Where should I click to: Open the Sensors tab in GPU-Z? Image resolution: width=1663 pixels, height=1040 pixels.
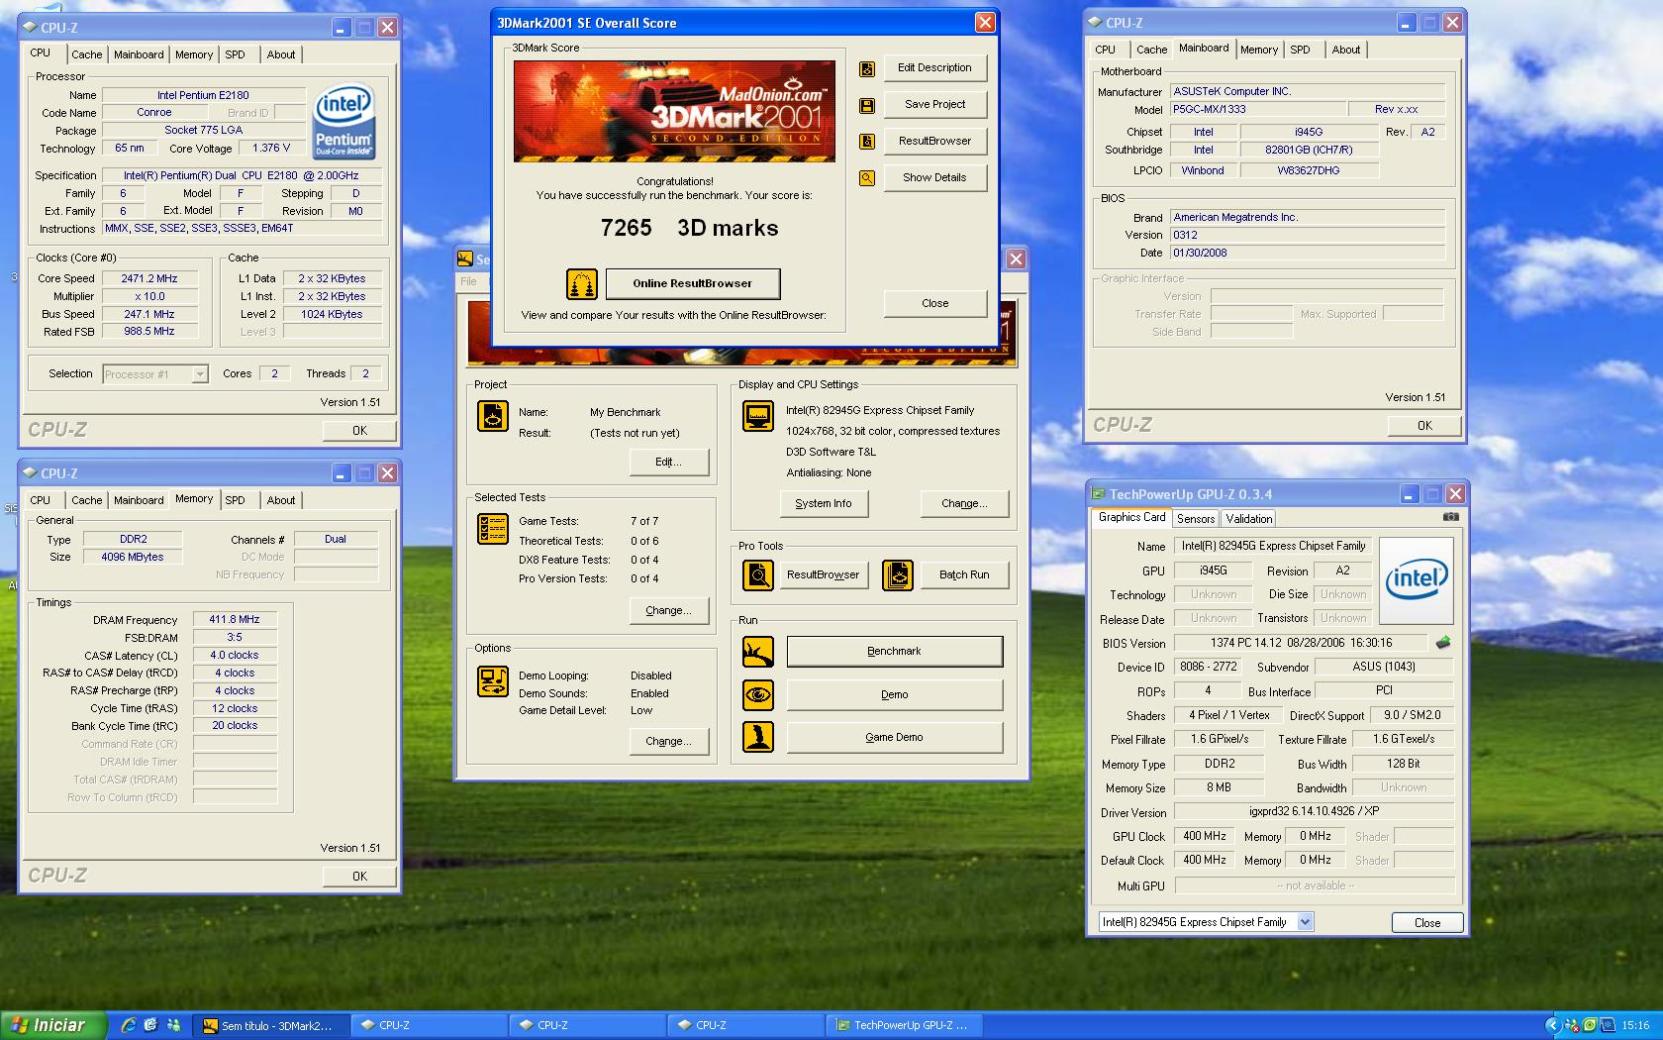pos(1196,519)
